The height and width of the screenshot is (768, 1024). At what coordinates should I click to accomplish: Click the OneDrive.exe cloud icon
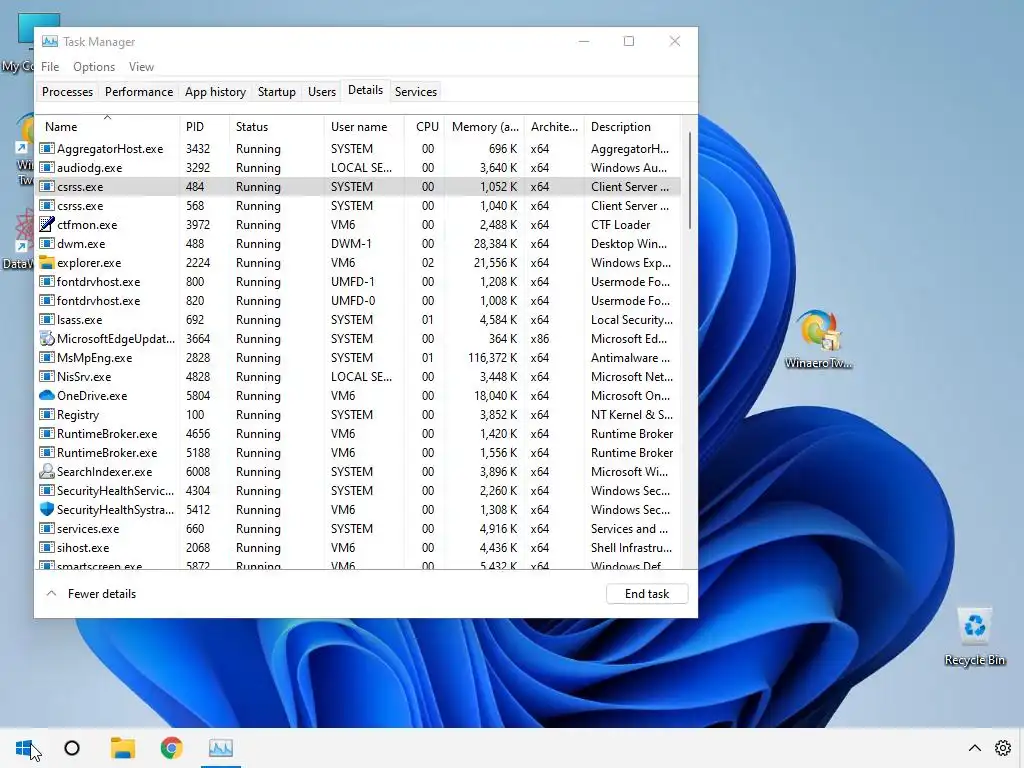point(46,396)
